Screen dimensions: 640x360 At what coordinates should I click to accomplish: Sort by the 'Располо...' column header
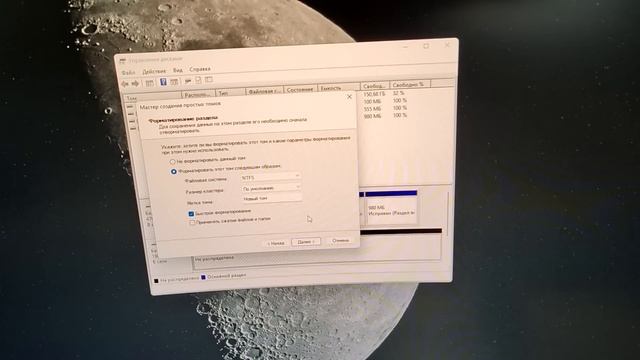click(198, 94)
